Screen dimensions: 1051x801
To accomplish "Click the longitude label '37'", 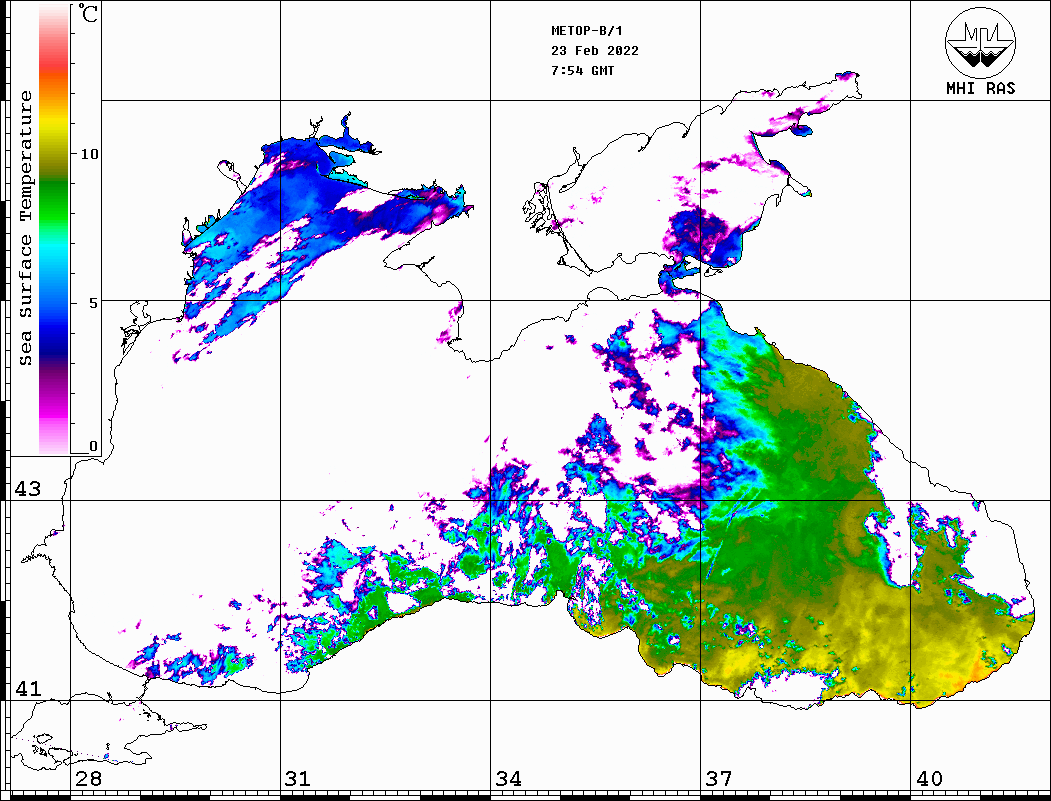I will (x=719, y=779).
